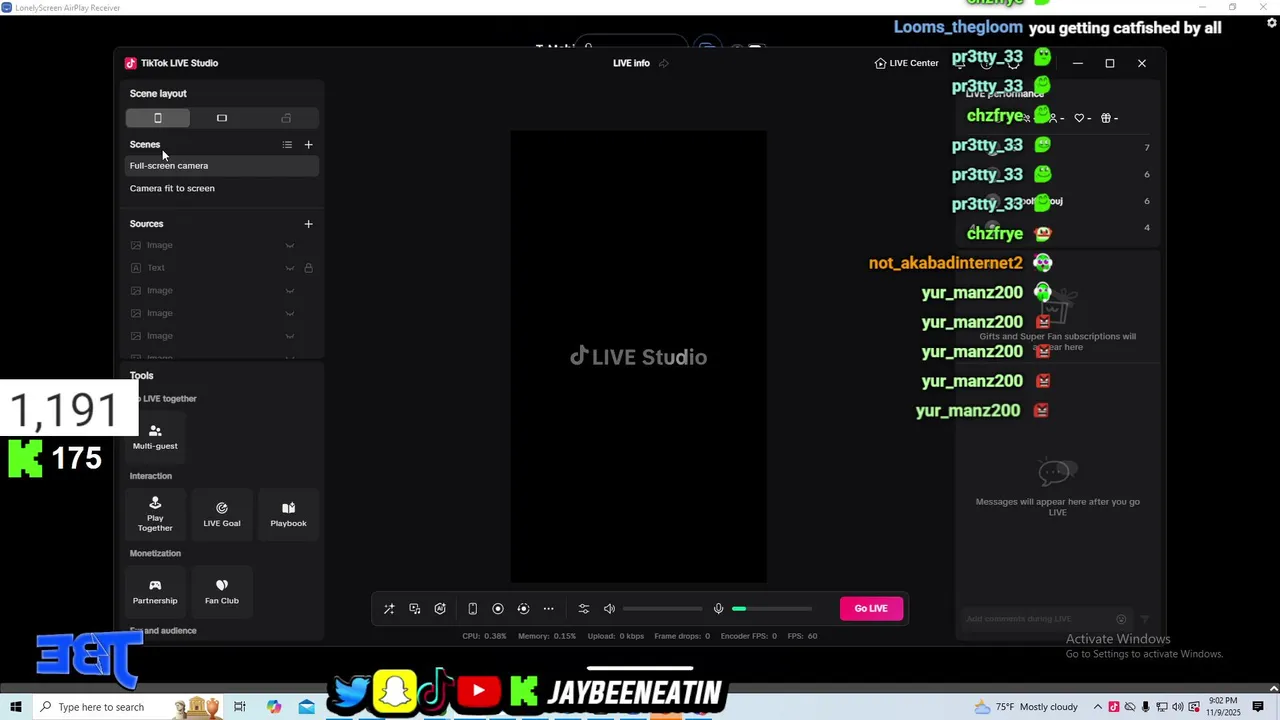1280x720 pixels.
Task: Open the LIVE Goal tool
Action: (x=222, y=514)
